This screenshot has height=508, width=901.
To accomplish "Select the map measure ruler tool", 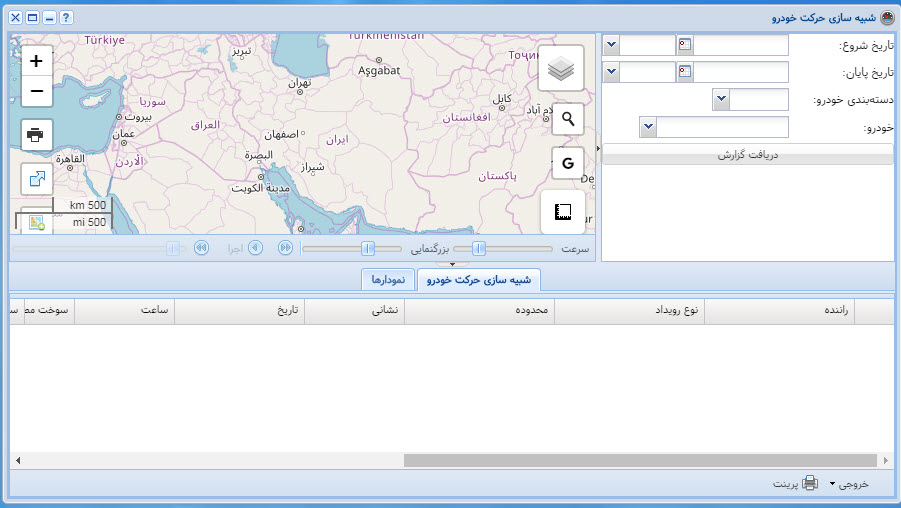I will (x=561, y=212).
